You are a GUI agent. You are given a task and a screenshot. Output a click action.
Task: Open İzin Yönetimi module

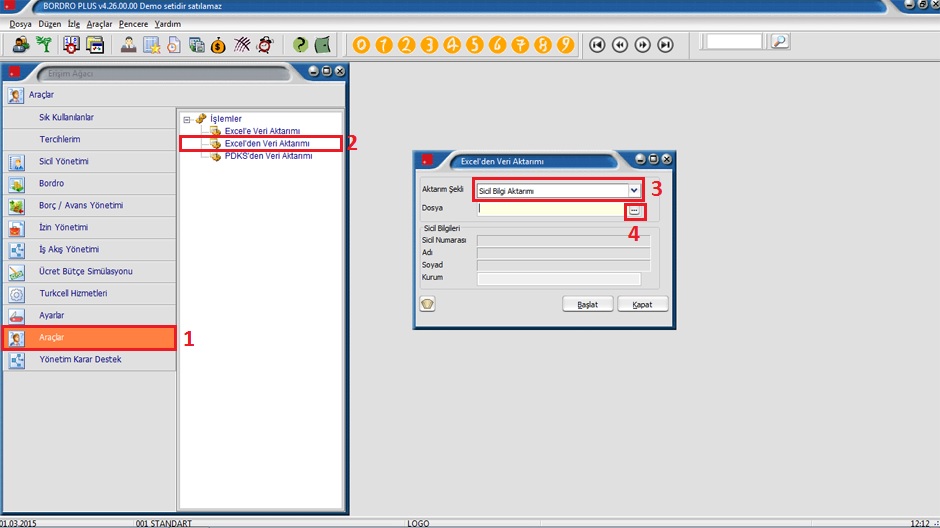[x=89, y=227]
